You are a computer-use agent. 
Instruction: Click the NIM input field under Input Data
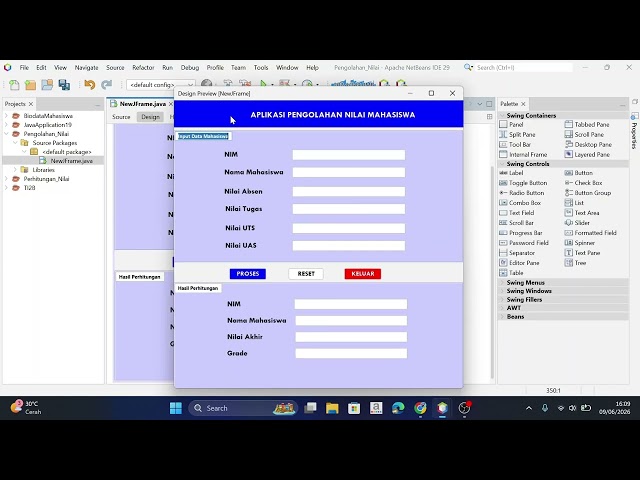(x=349, y=155)
